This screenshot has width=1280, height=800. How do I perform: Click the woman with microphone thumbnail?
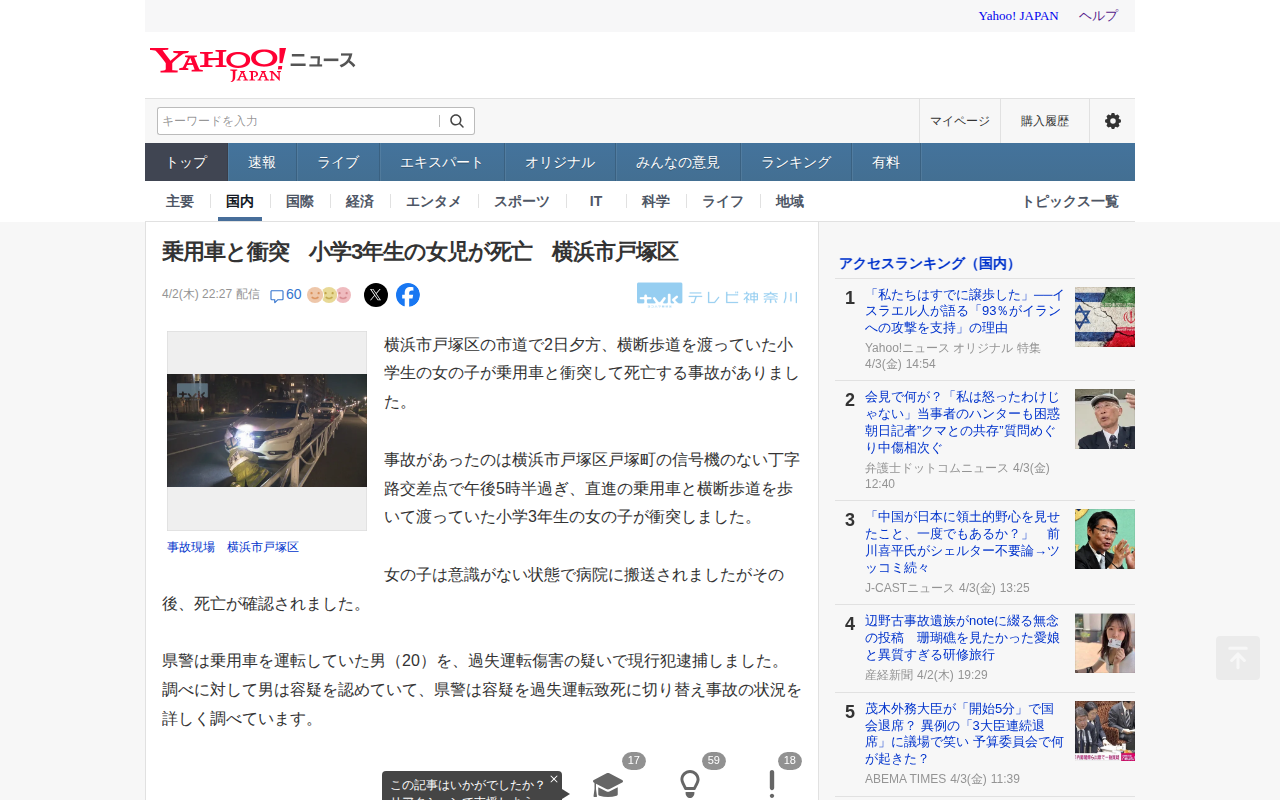tap(1105, 643)
